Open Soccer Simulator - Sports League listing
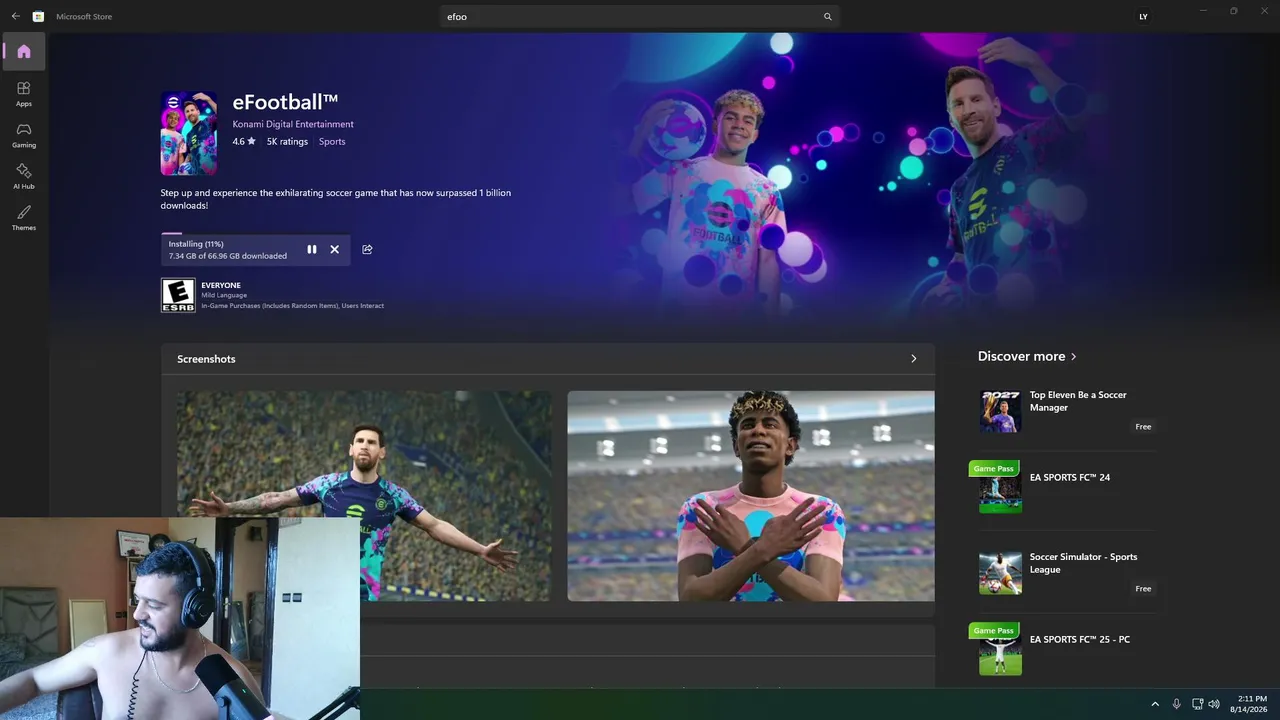This screenshot has height=720, width=1280. (1083, 563)
